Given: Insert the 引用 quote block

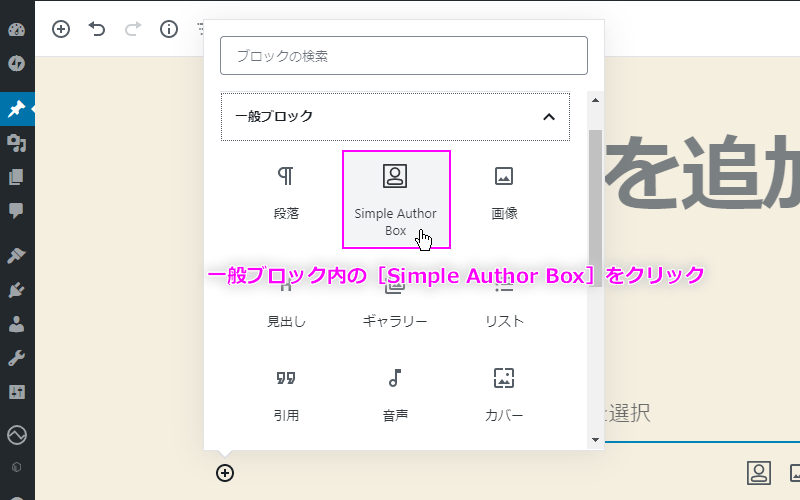Looking at the screenshot, I should (286, 396).
